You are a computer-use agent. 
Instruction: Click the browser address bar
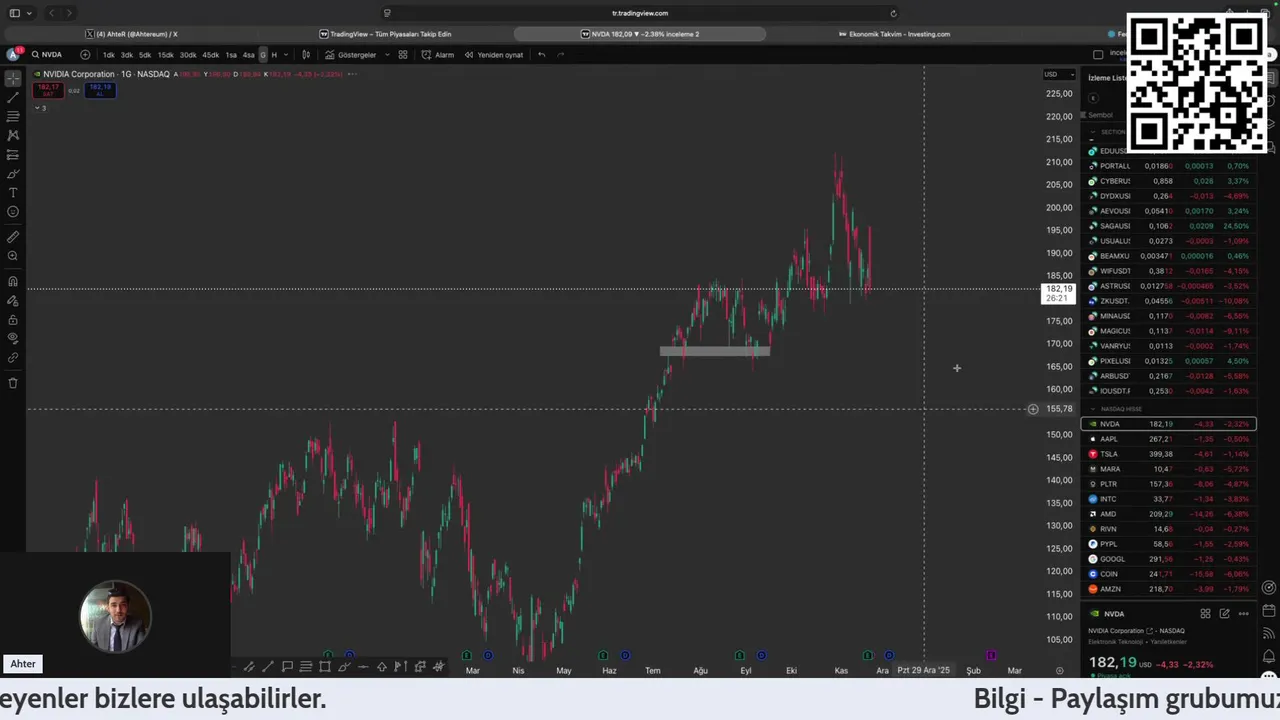click(x=640, y=13)
